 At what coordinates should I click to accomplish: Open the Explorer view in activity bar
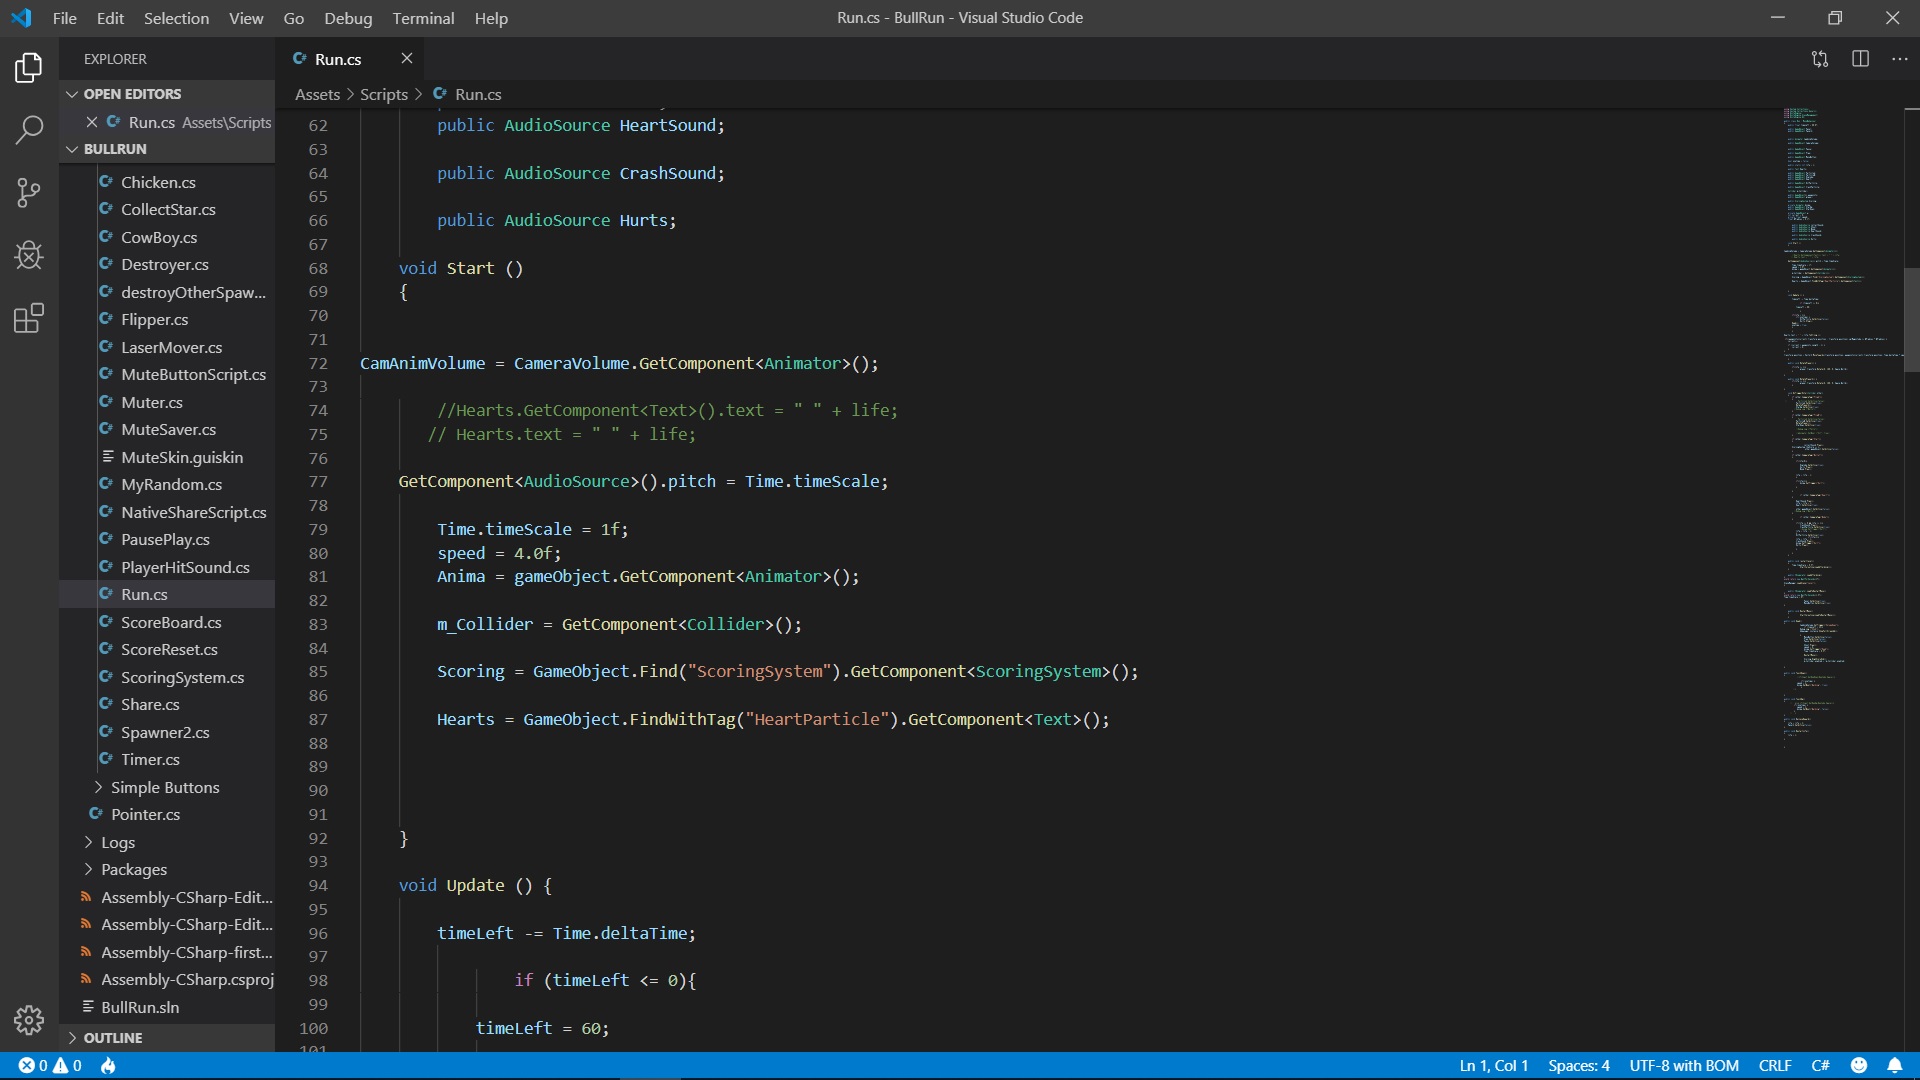29,67
